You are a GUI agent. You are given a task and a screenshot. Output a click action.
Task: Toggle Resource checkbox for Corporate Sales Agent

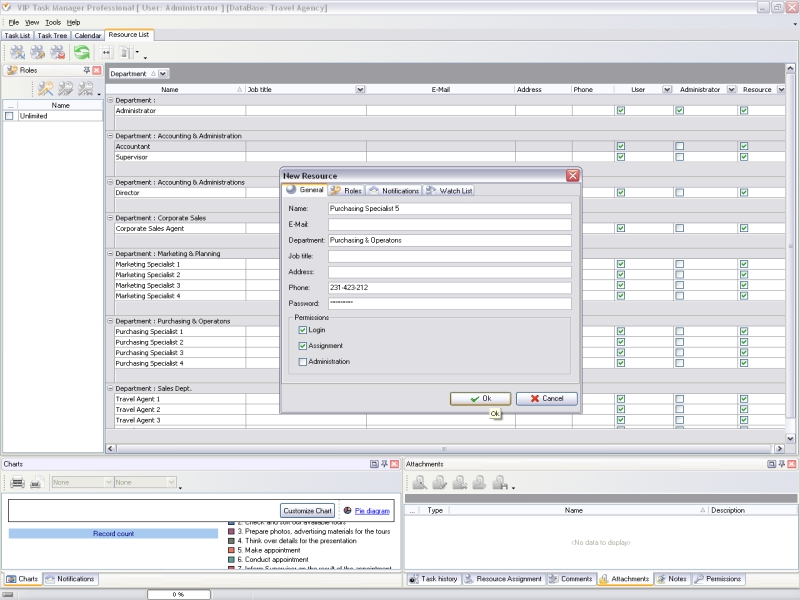pyautogui.click(x=744, y=228)
